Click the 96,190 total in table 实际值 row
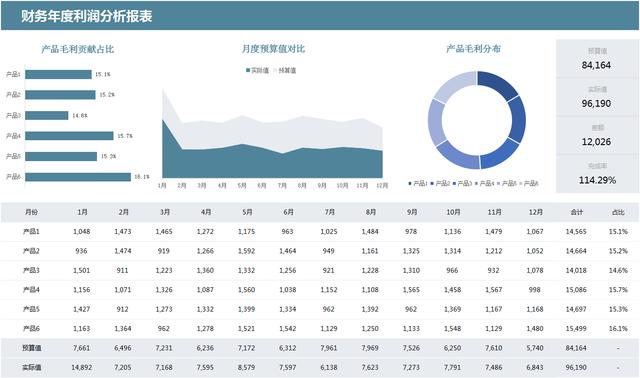 (x=576, y=367)
